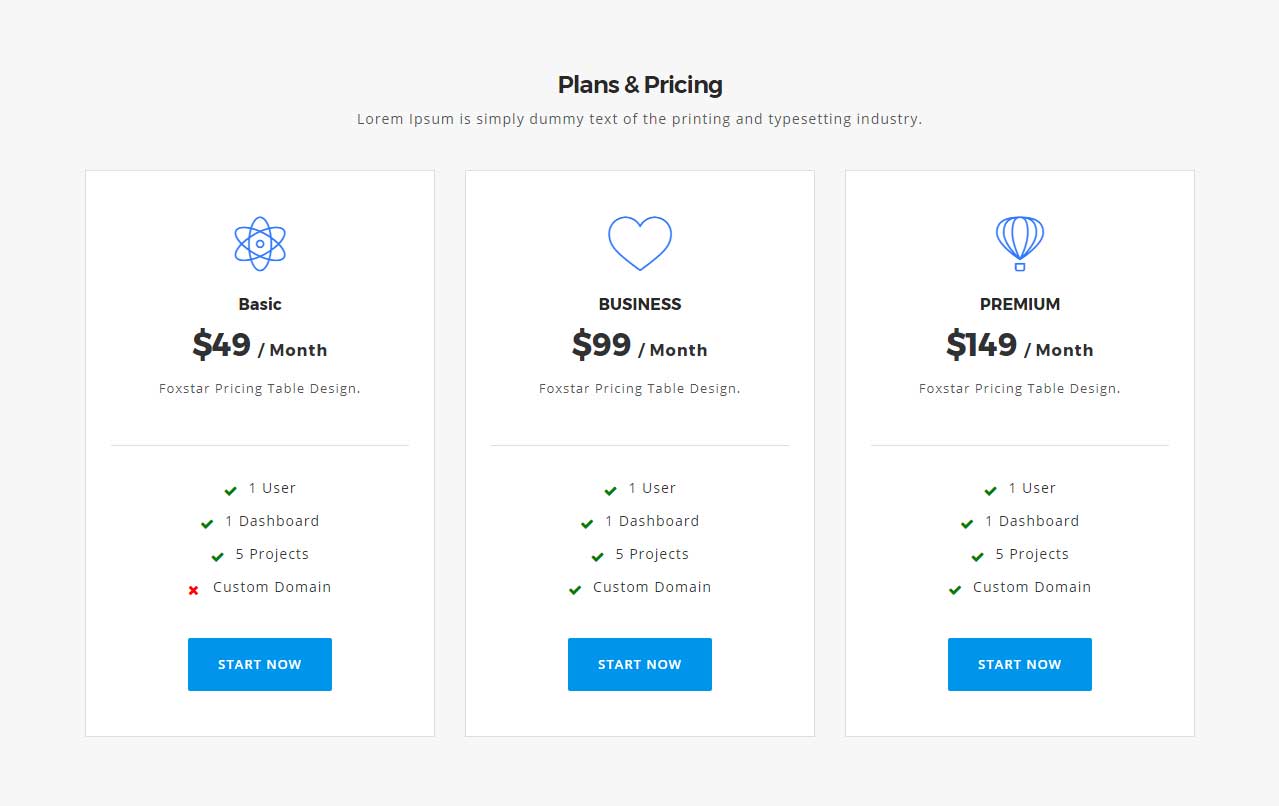Click green check beside Premium Custom Domain
The image size is (1279, 806).
(955, 590)
